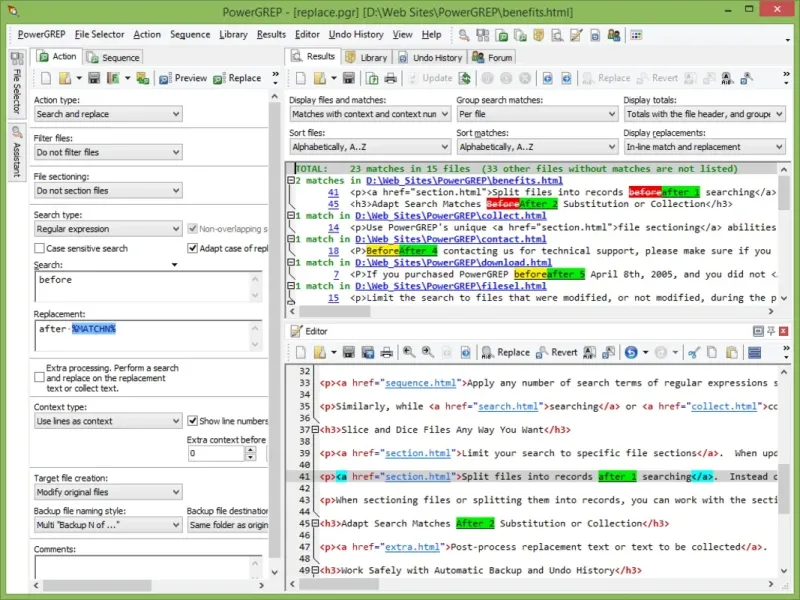Click the new file icon in Editor toolbar
Viewport: 800px width, 600px height.
pos(300,352)
